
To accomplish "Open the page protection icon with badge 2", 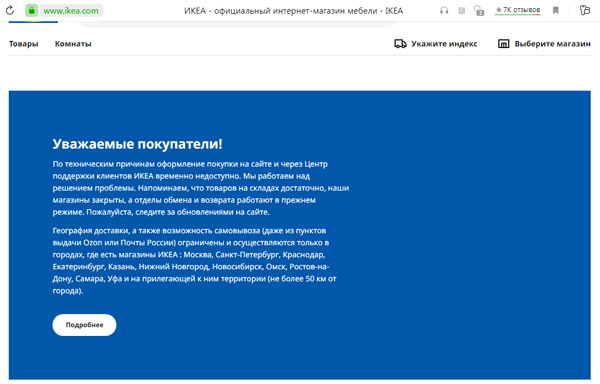I will (479, 10).
